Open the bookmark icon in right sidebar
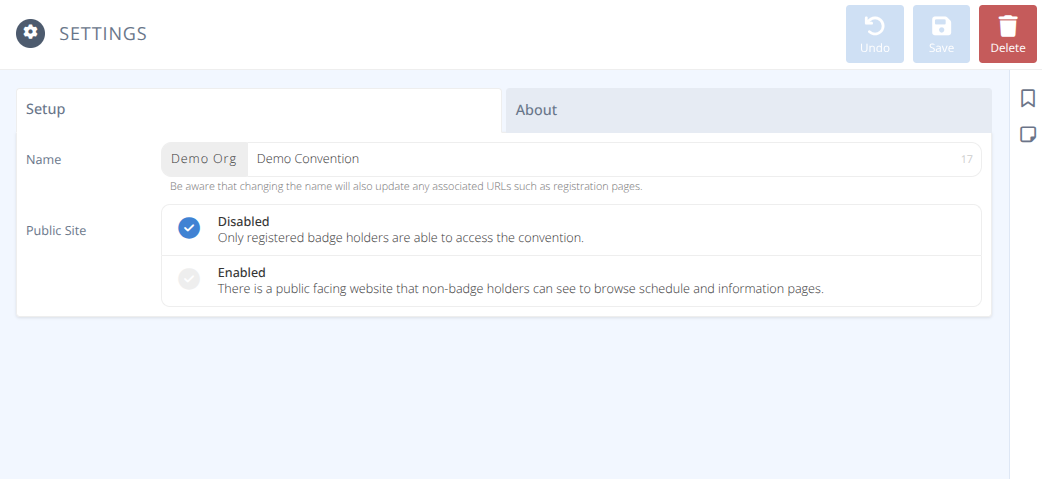Screen dimensions: 1042x479 point(1027,98)
